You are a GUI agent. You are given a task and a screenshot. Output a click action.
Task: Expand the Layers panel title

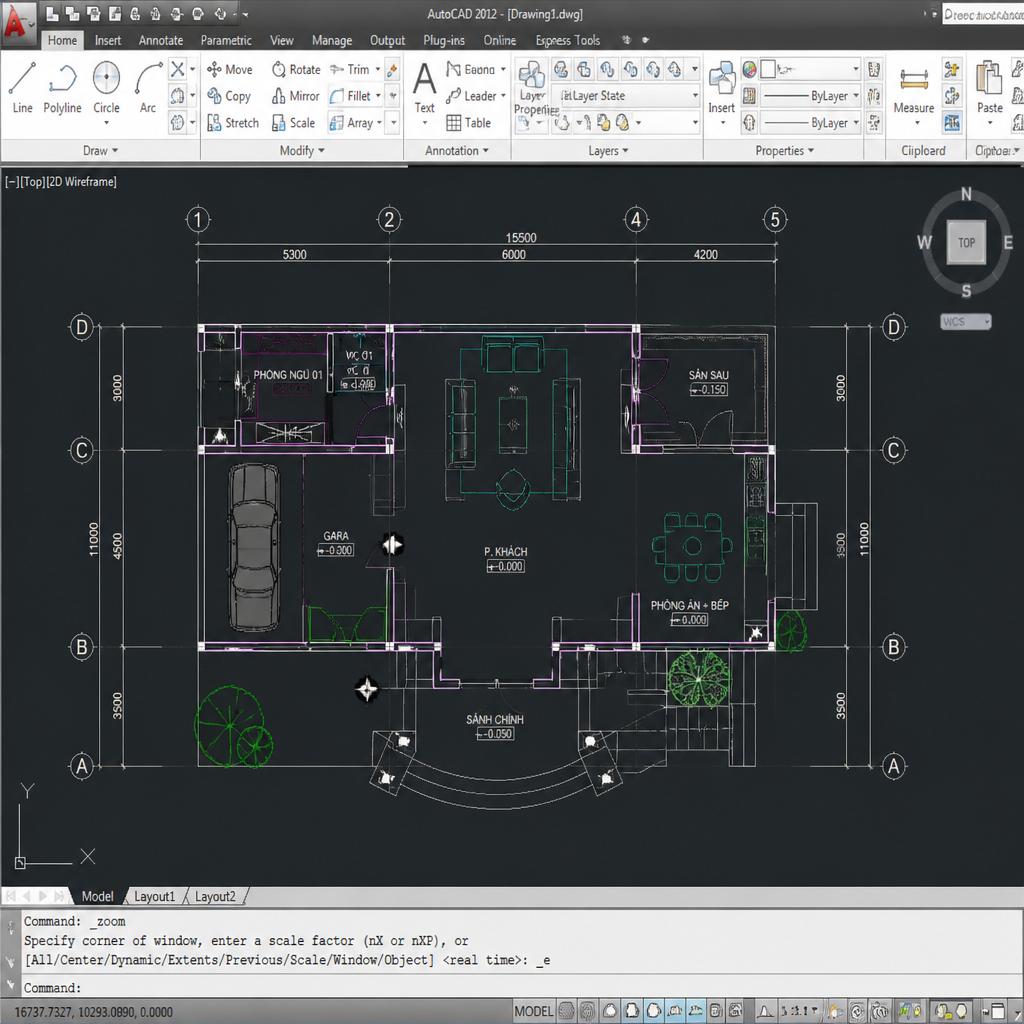point(608,150)
